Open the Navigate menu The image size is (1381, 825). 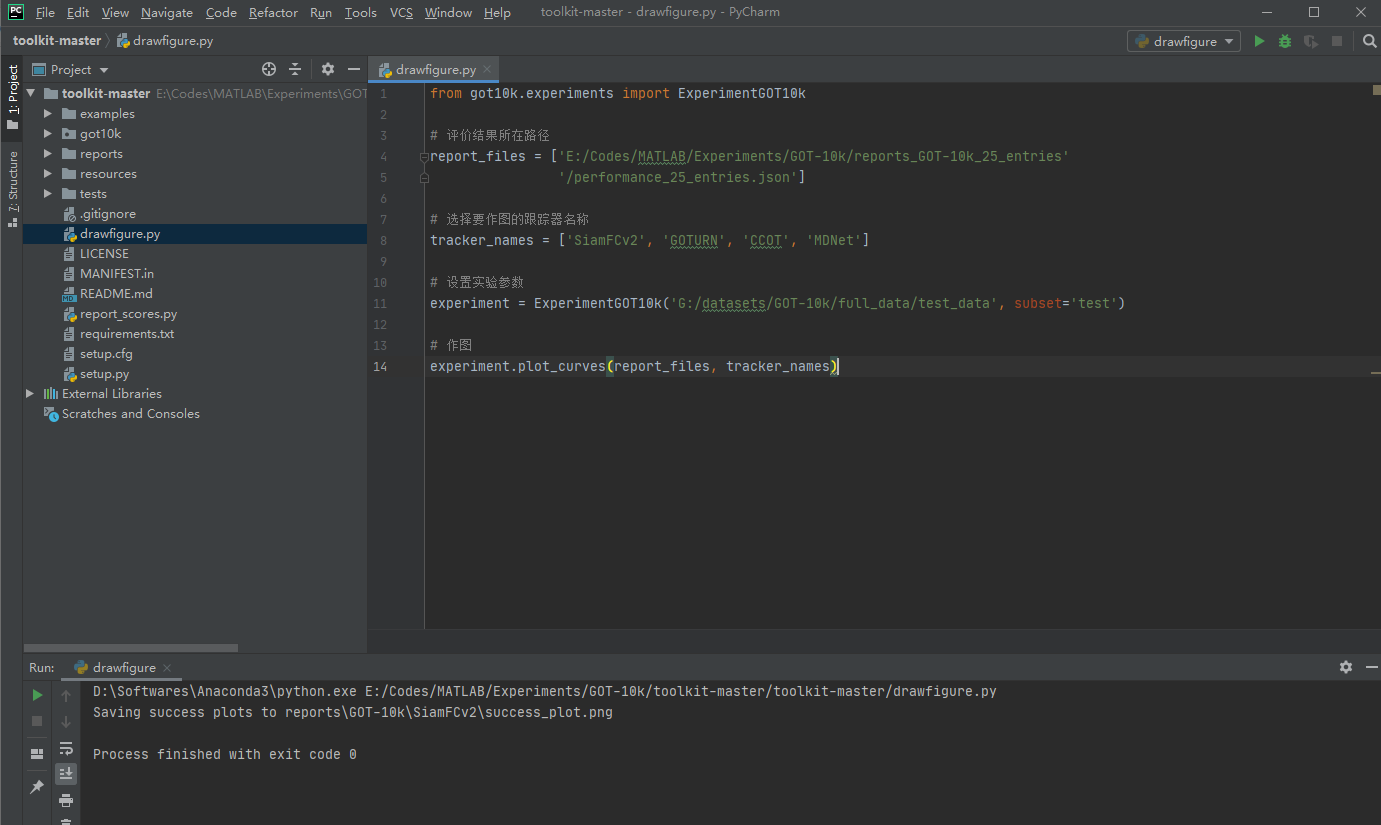click(167, 12)
